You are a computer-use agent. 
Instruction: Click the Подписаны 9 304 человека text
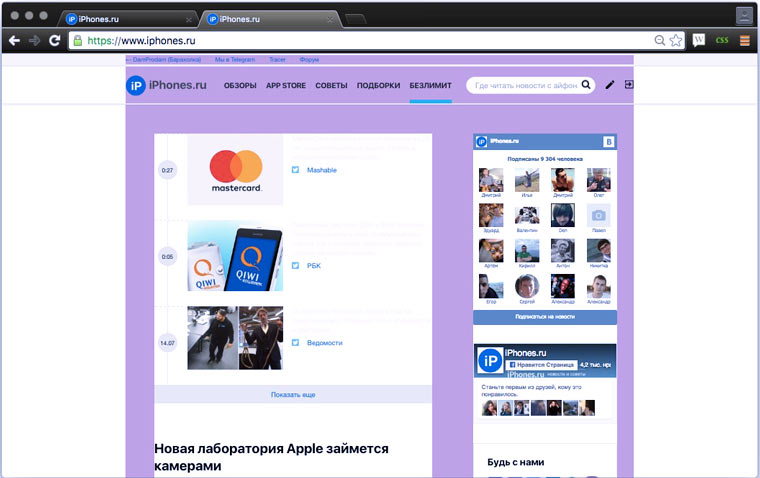(x=545, y=159)
